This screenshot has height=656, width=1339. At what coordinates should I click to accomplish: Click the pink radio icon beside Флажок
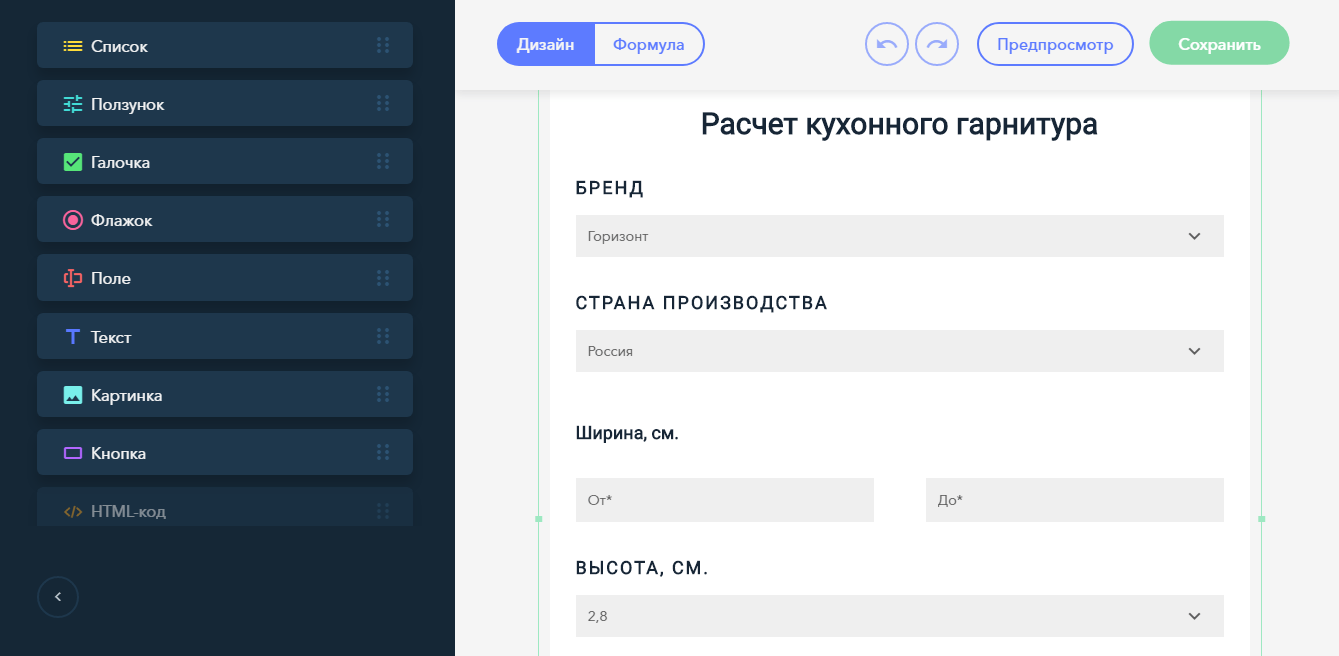tap(73, 220)
